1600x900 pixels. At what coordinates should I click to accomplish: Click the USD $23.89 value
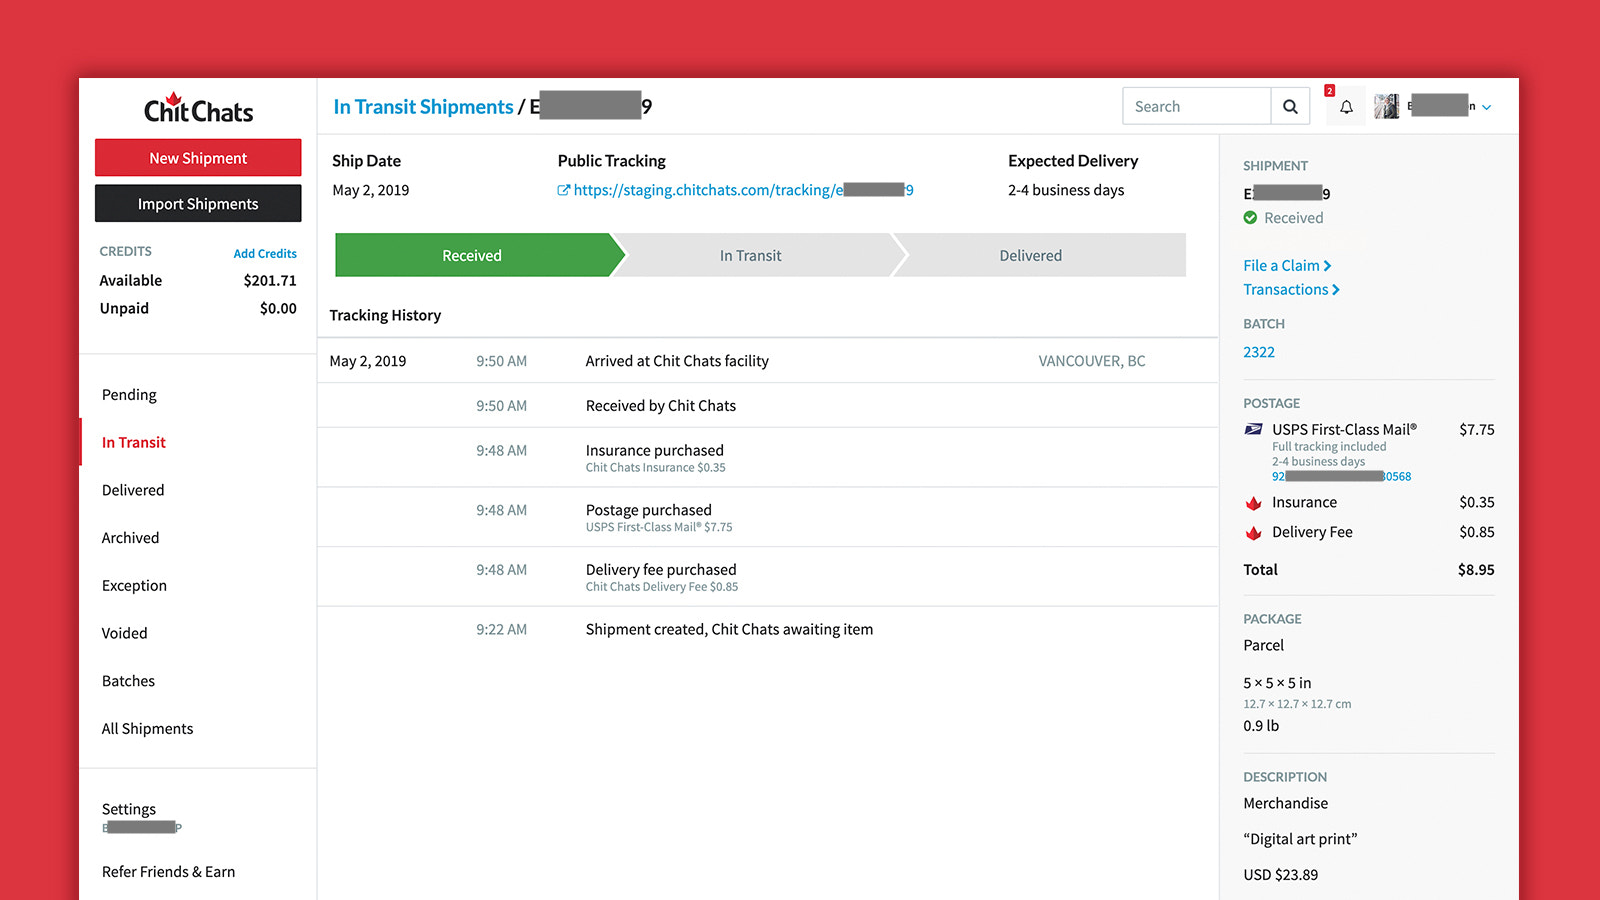pos(1281,875)
